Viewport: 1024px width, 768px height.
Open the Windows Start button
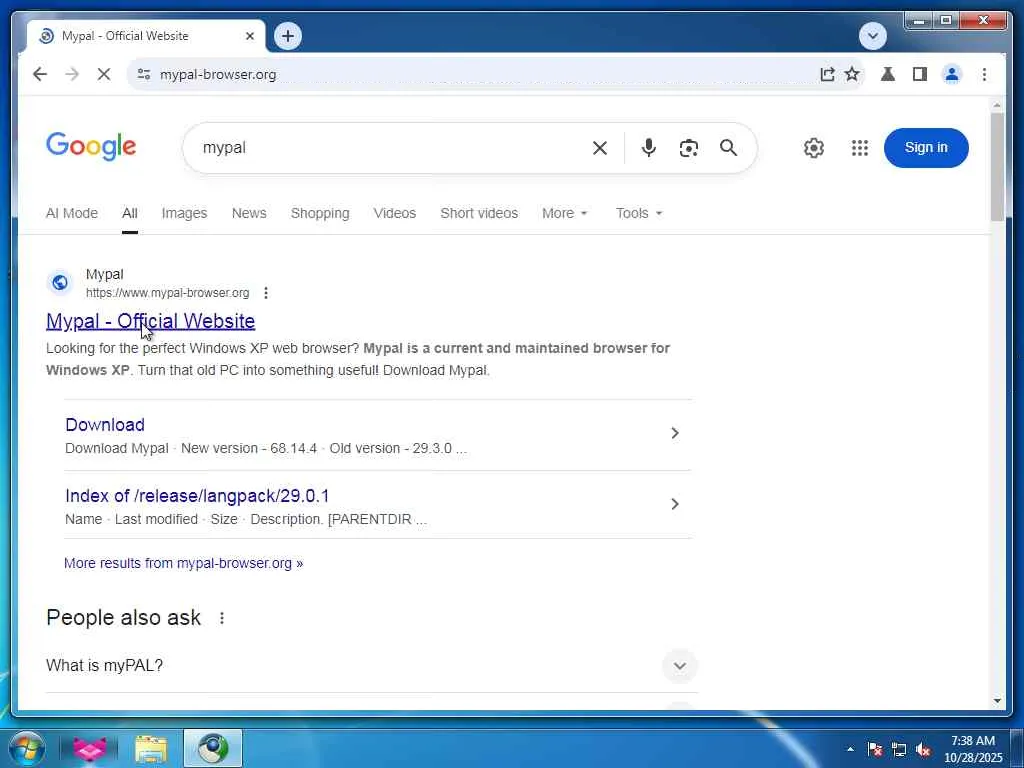click(x=27, y=748)
